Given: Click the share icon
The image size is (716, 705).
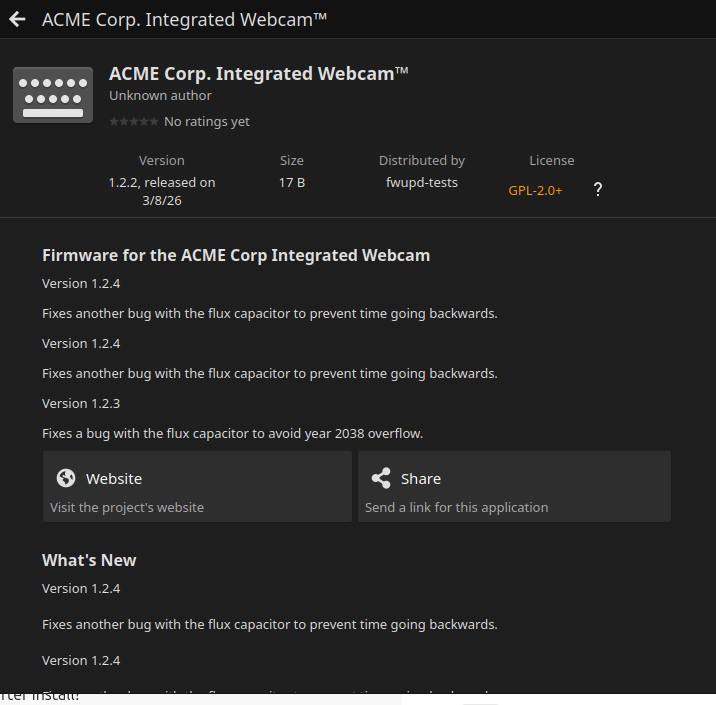Looking at the screenshot, I should click(380, 478).
